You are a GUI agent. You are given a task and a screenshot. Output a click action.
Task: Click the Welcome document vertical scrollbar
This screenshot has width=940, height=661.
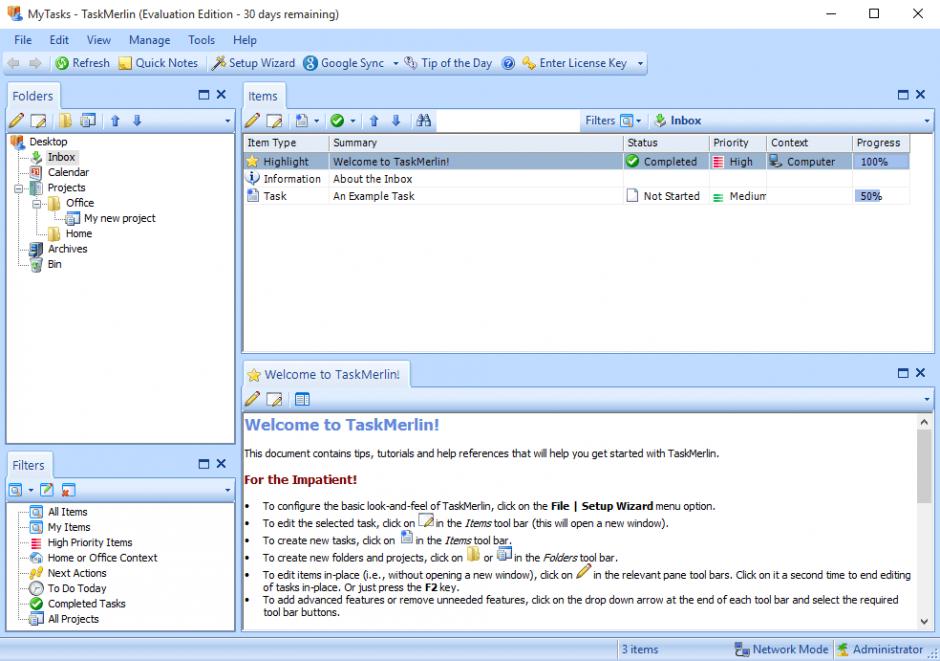924,521
